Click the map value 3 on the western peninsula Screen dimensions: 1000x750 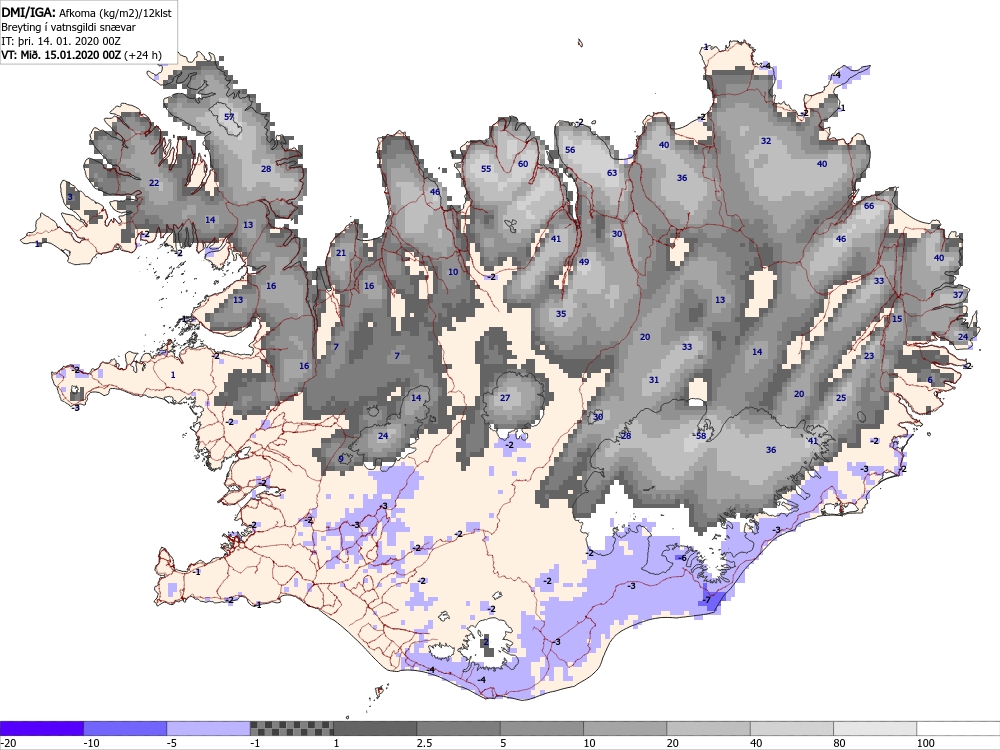coord(70,198)
